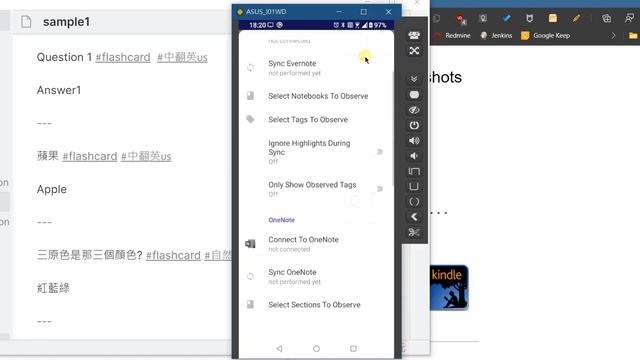The image size is (640, 360).
Task: Toggle Only Show Observed Tags switch
Action: pos(379,189)
